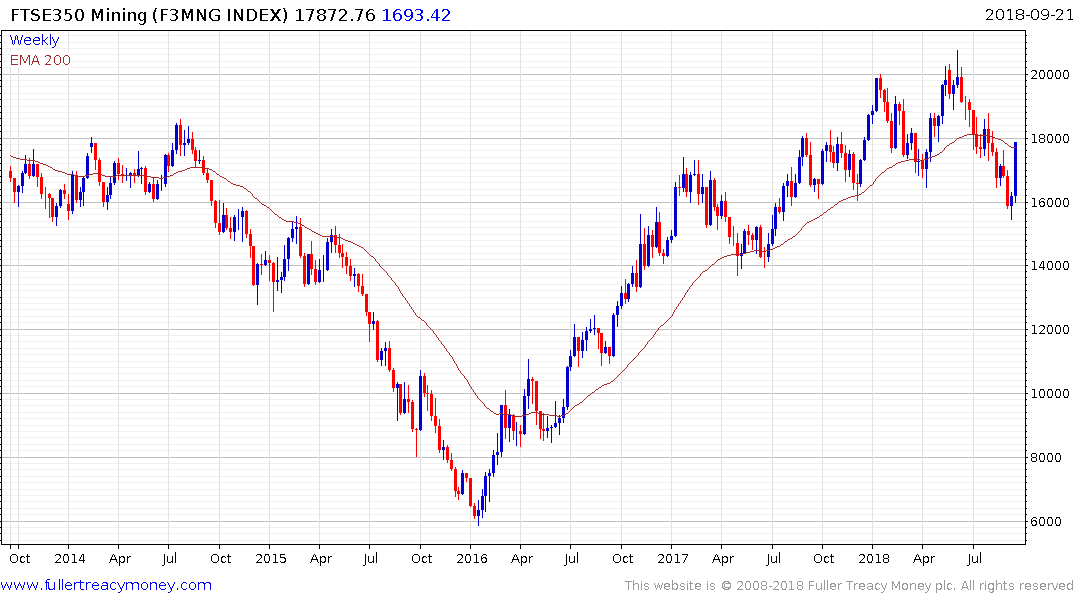
Task: Click the Fuller Treacy Money copyright notice
Action: pos(849,585)
